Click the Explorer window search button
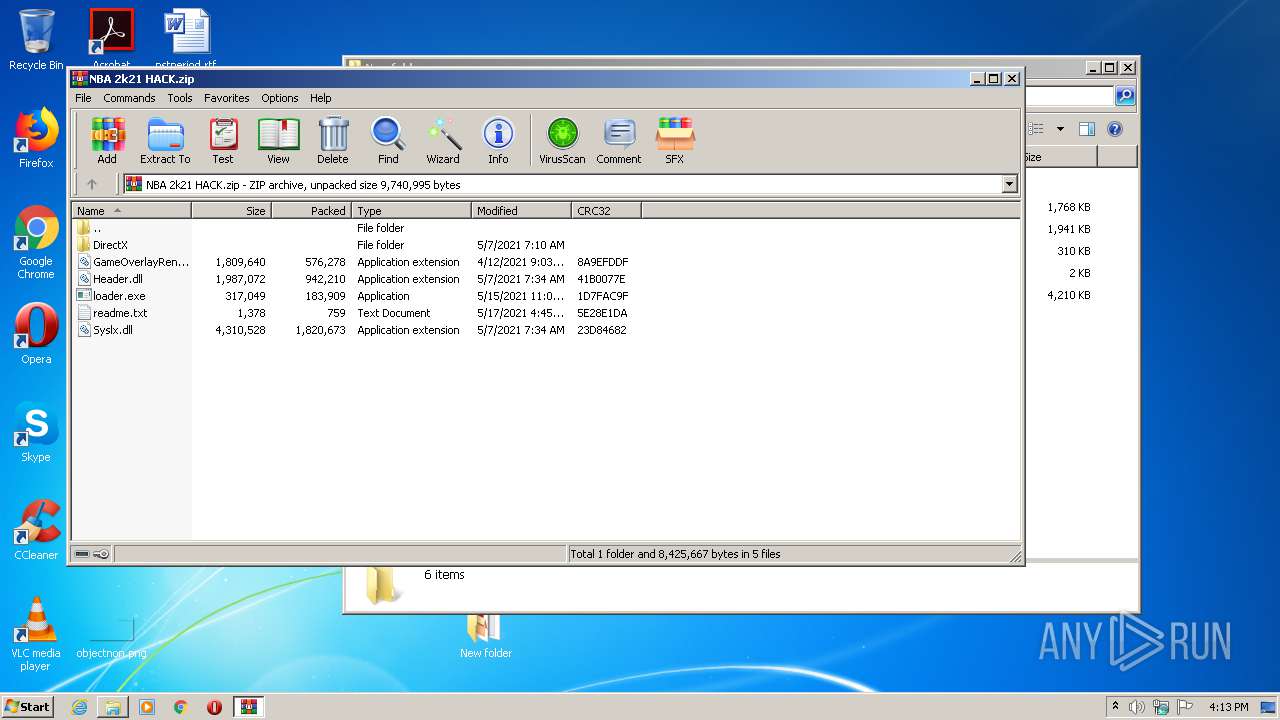This screenshot has width=1280, height=720. point(1125,96)
